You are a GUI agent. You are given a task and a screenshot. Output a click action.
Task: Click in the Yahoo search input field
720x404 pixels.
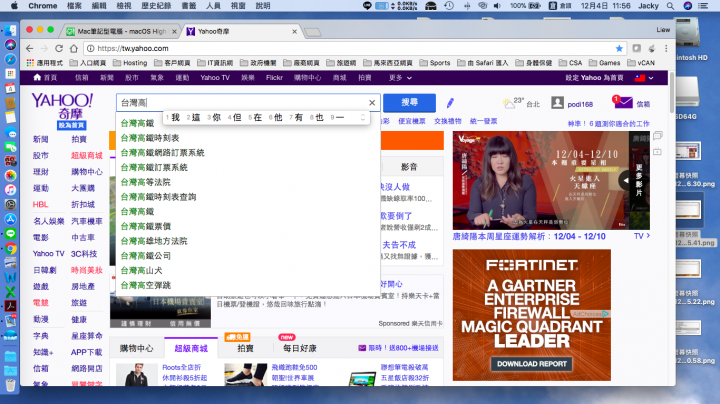pos(248,103)
